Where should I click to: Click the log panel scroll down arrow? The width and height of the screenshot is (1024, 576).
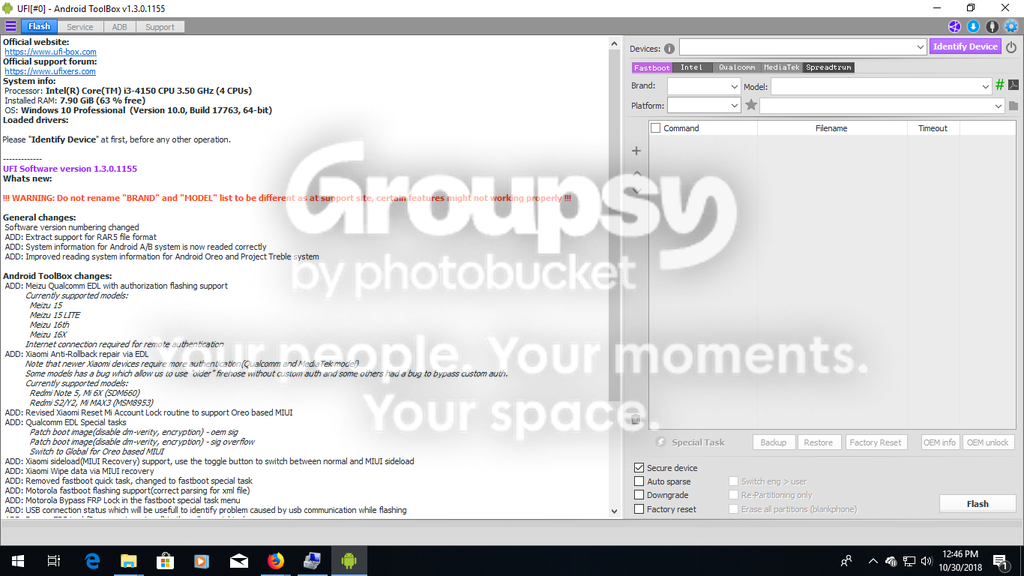point(614,511)
